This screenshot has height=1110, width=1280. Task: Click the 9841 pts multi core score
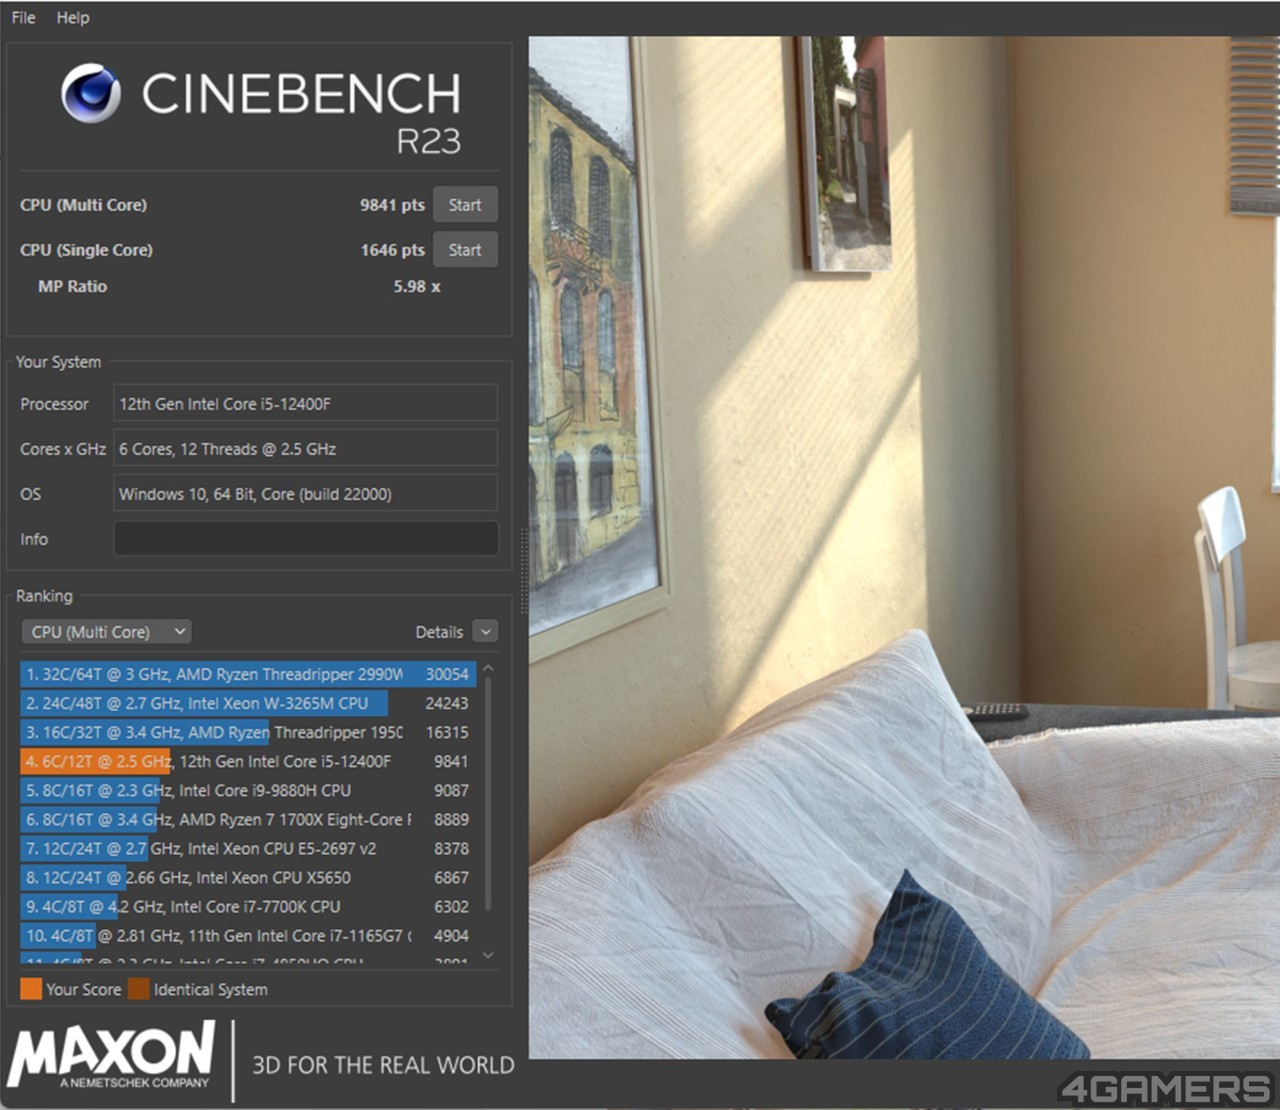(x=392, y=205)
